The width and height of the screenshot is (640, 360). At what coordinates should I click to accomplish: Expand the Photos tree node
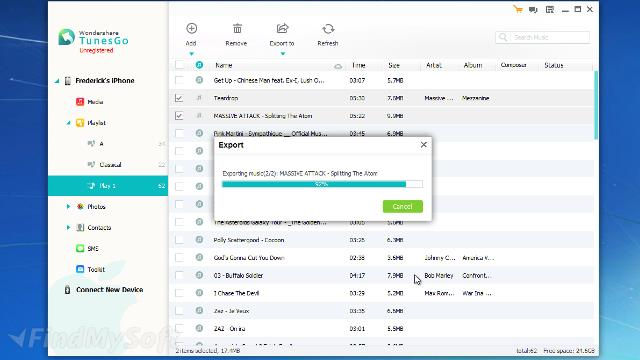tap(68, 207)
